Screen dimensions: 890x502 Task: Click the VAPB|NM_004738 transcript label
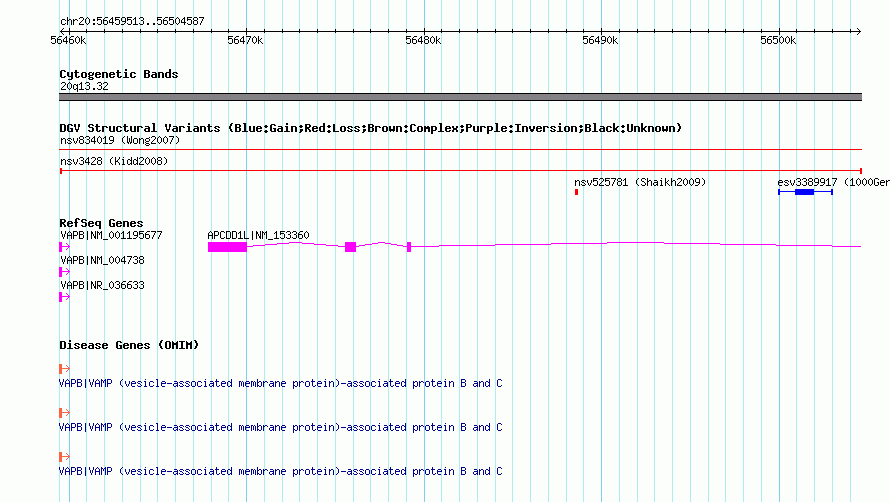(102, 260)
